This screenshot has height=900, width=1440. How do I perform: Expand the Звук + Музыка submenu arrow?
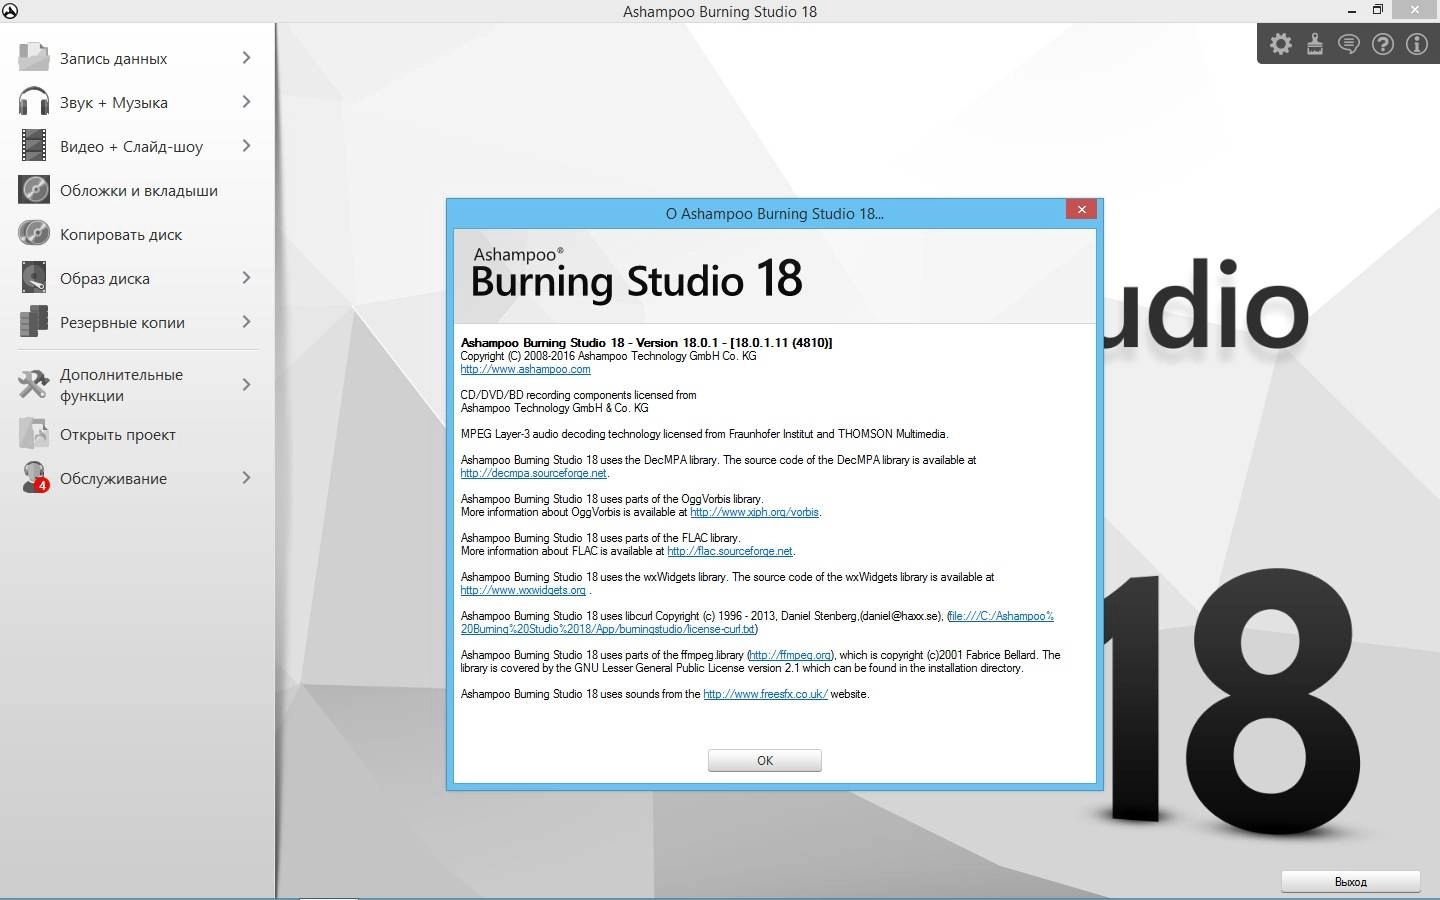(x=246, y=101)
